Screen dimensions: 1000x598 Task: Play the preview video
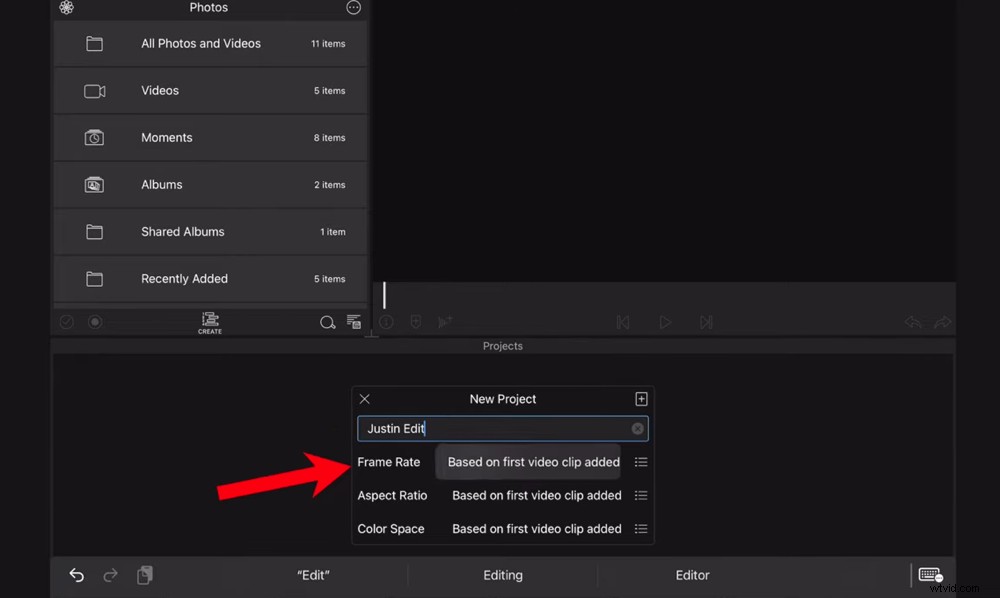tap(665, 322)
